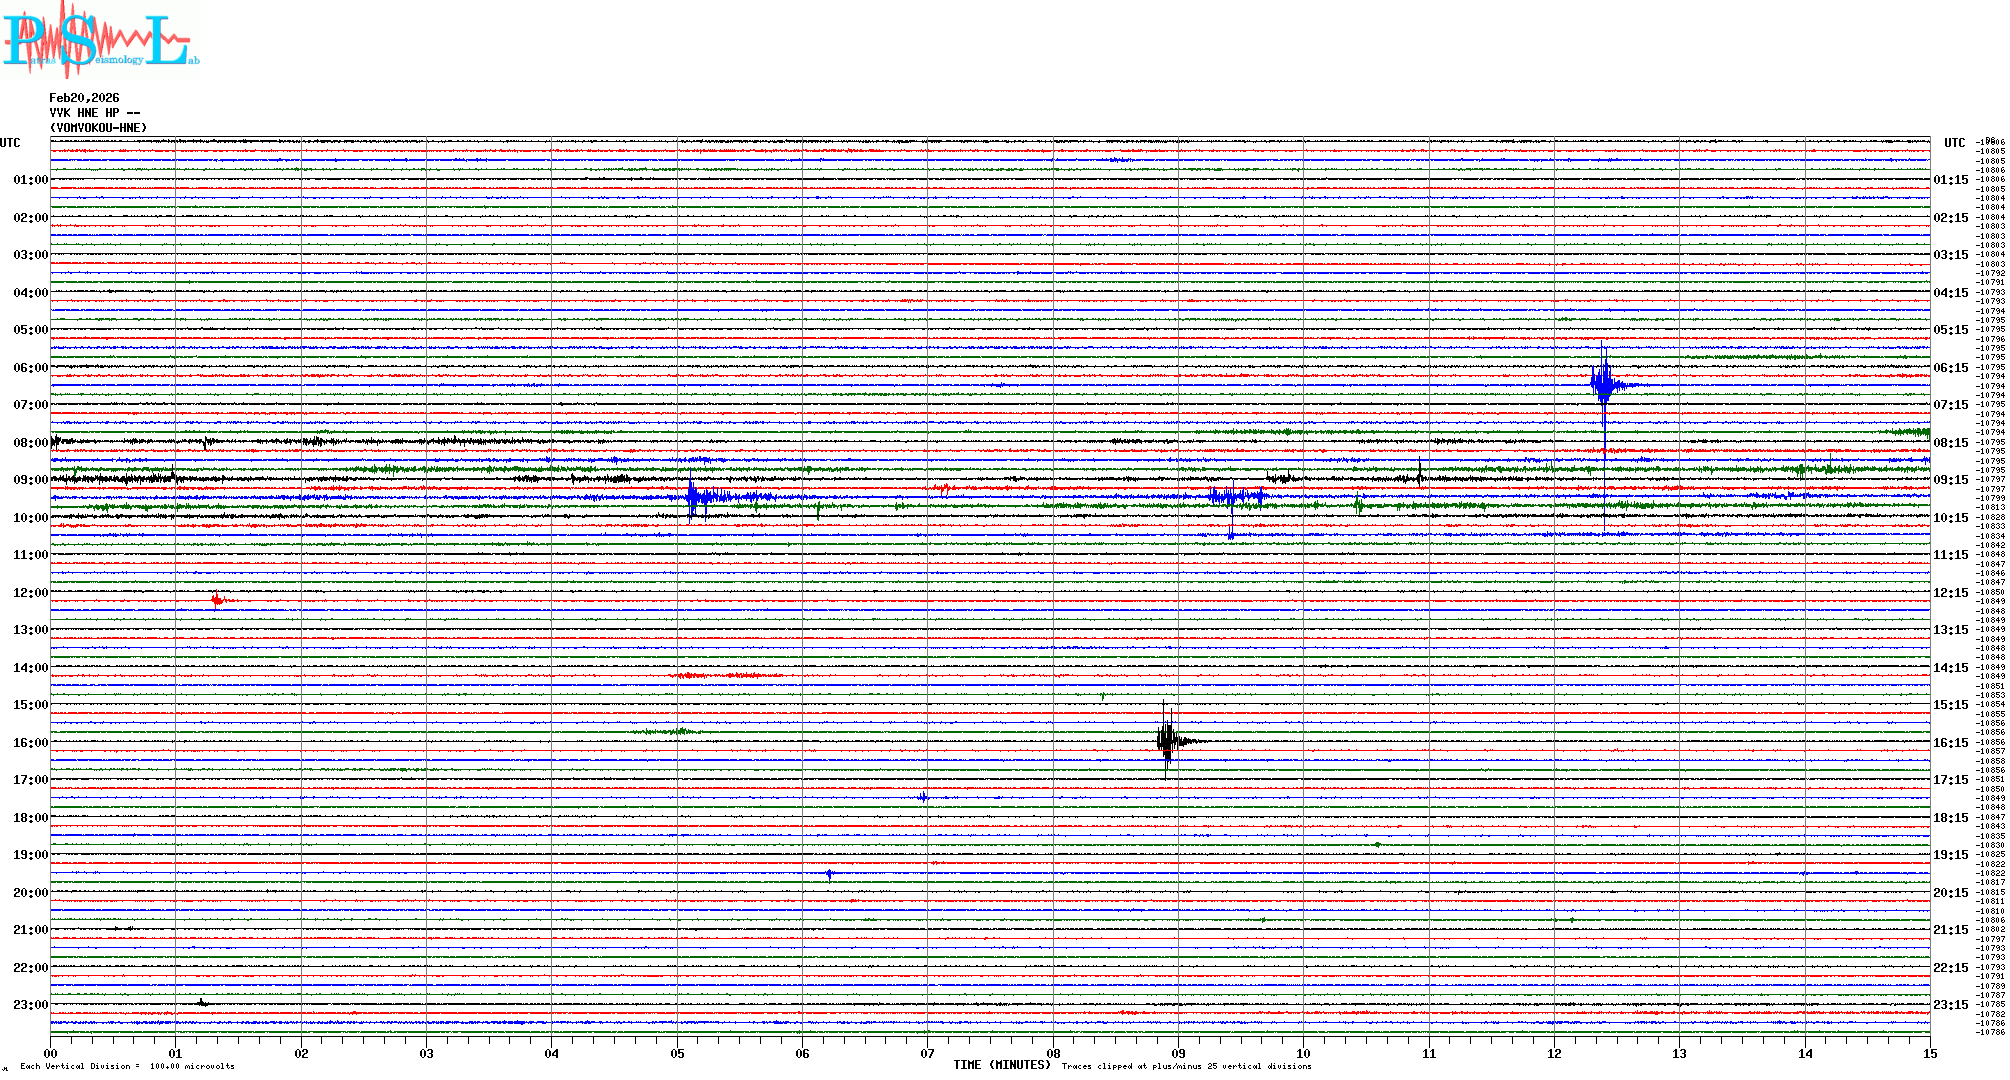Click the 23:00 UTC label on left axis
Image resolution: width=2010 pixels, height=1080 pixels.
30,1005
